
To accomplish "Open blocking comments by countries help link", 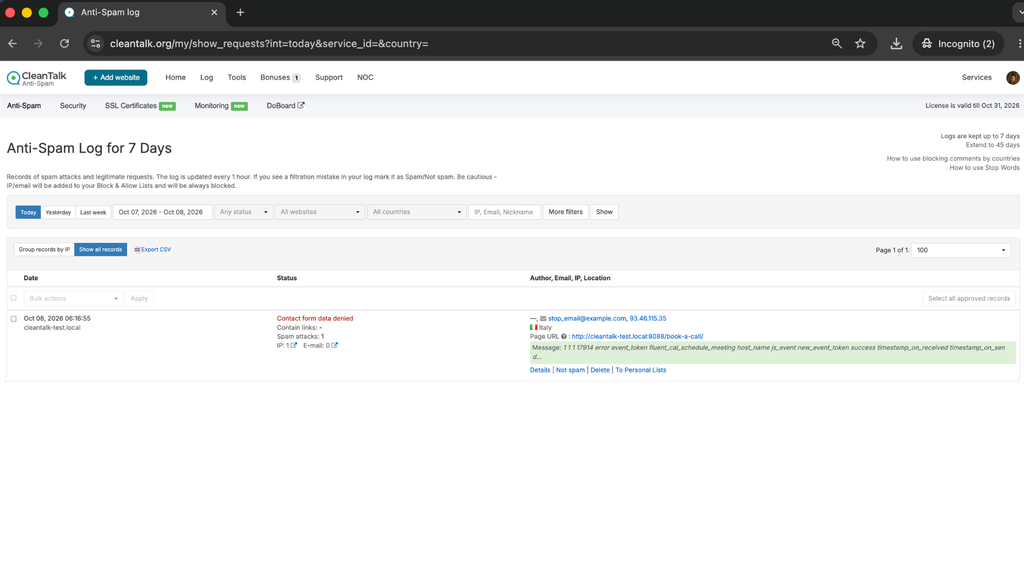I will pyautogui.click(x=953, y=159).
